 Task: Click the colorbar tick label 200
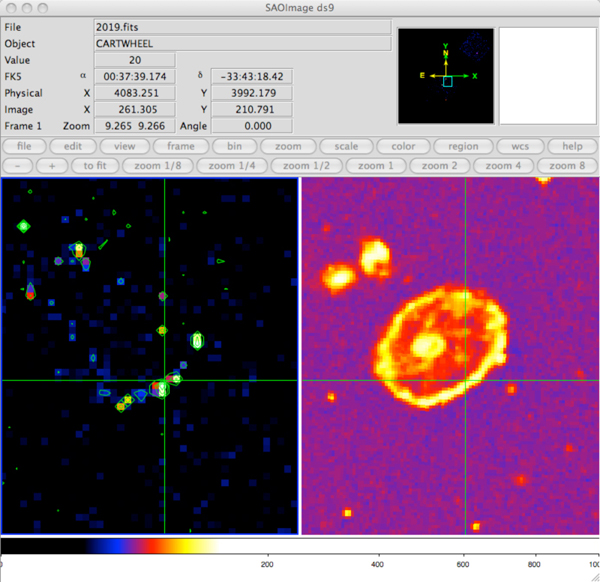click(267, 564)
